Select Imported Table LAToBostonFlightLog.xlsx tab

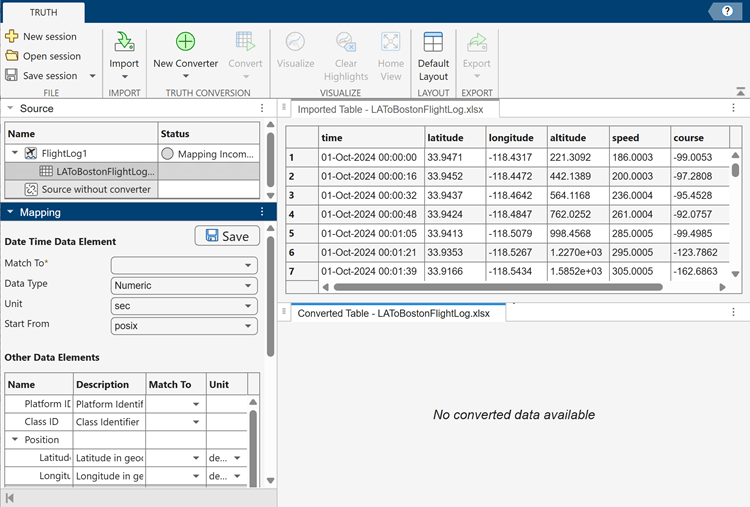point(395,109)
